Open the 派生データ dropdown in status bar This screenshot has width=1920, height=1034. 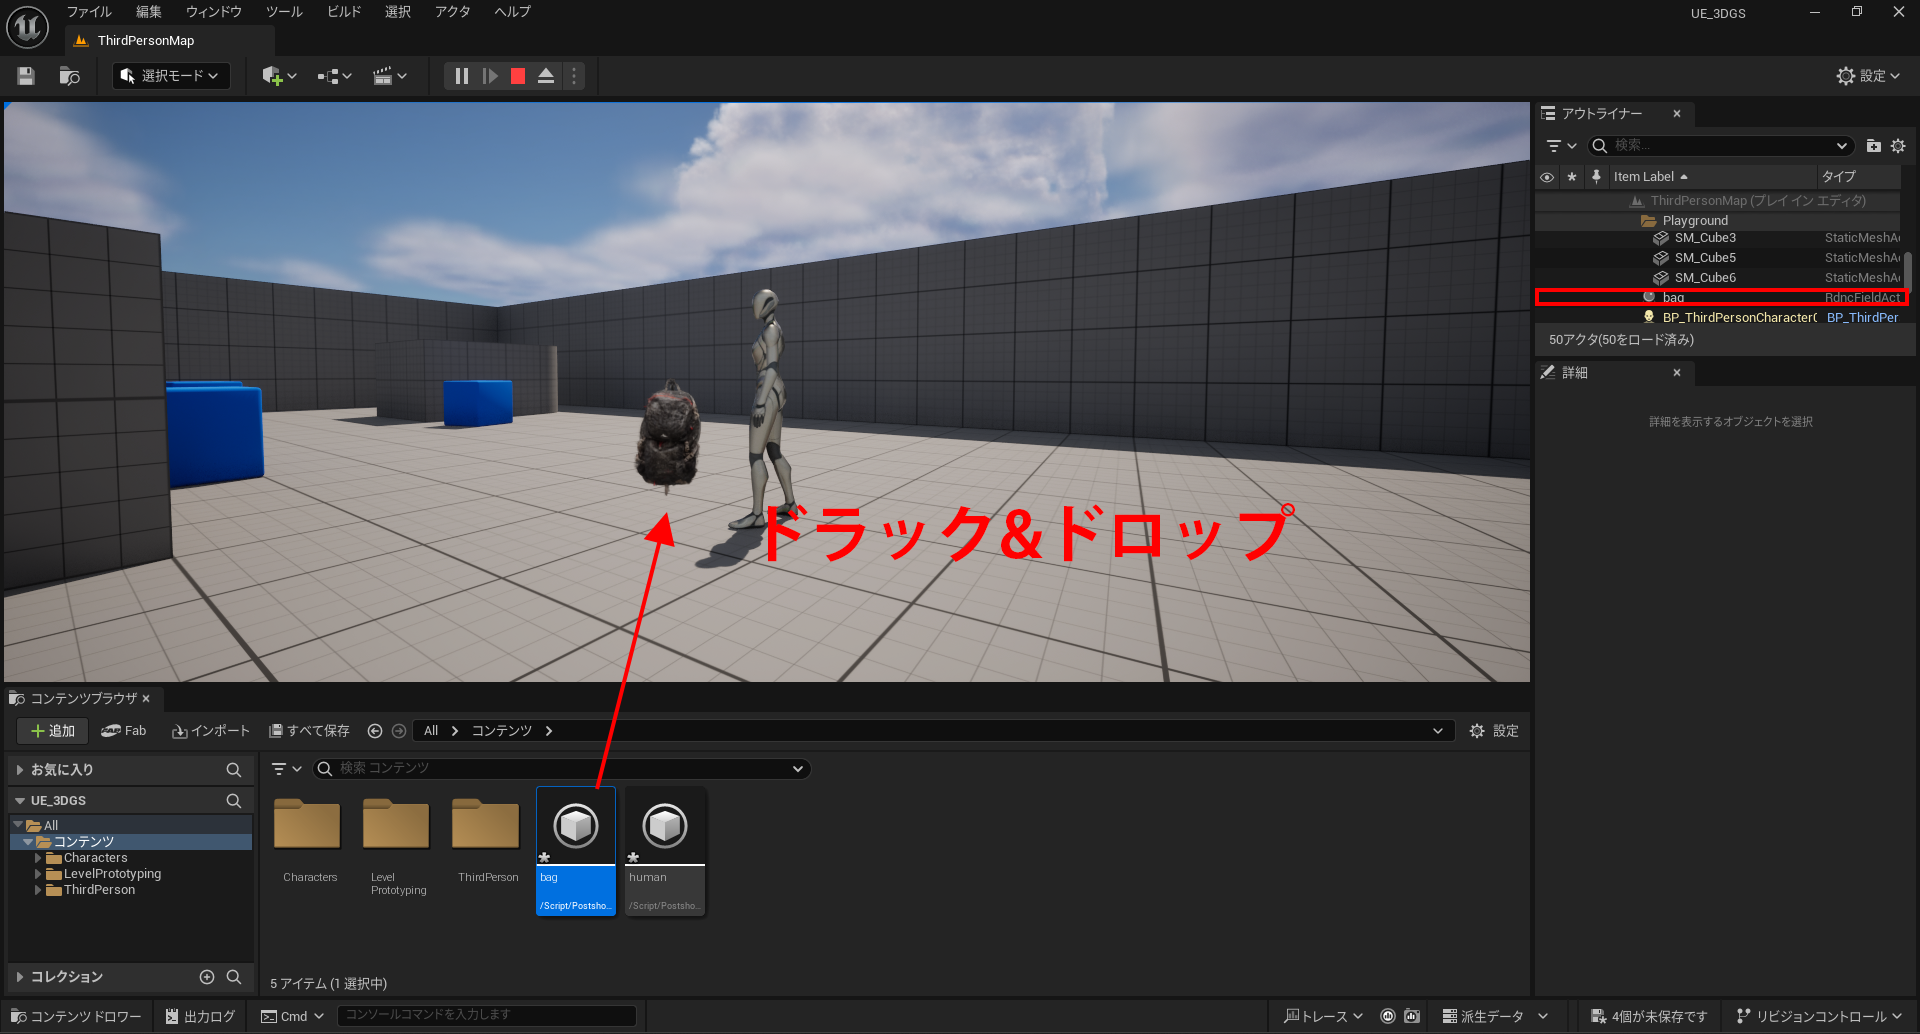coord(1495,1015)
